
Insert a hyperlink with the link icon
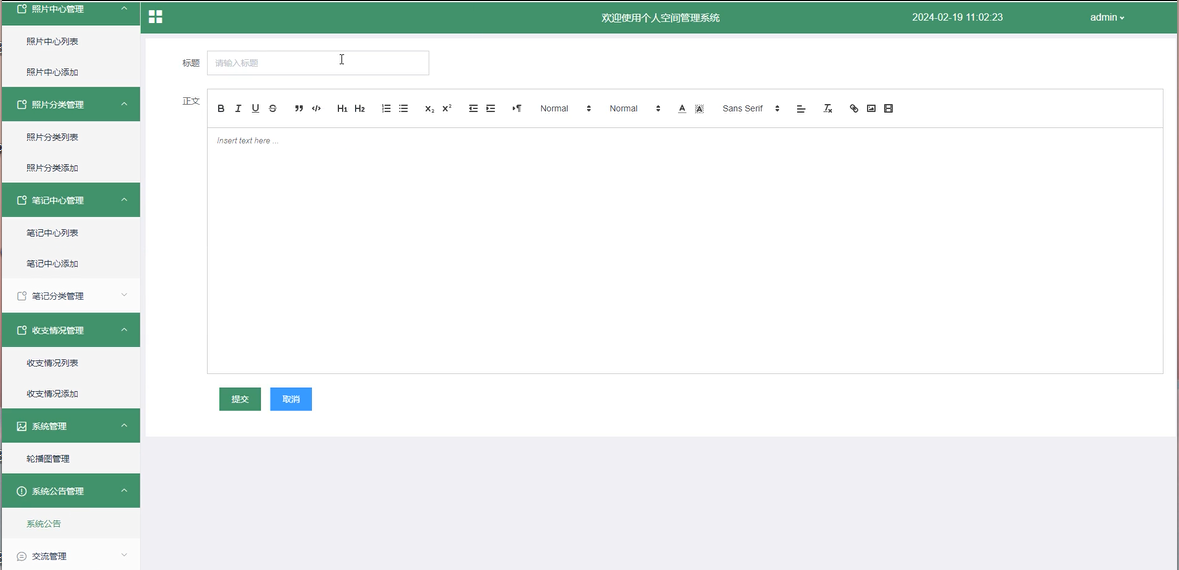tap(853, 109)
